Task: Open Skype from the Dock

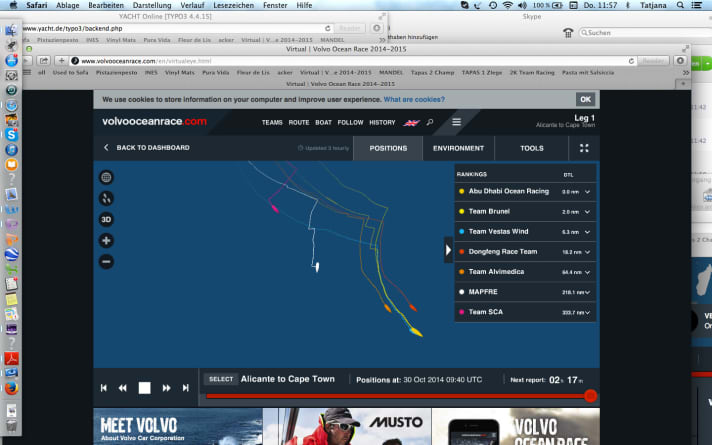Action: pos(11,135)
